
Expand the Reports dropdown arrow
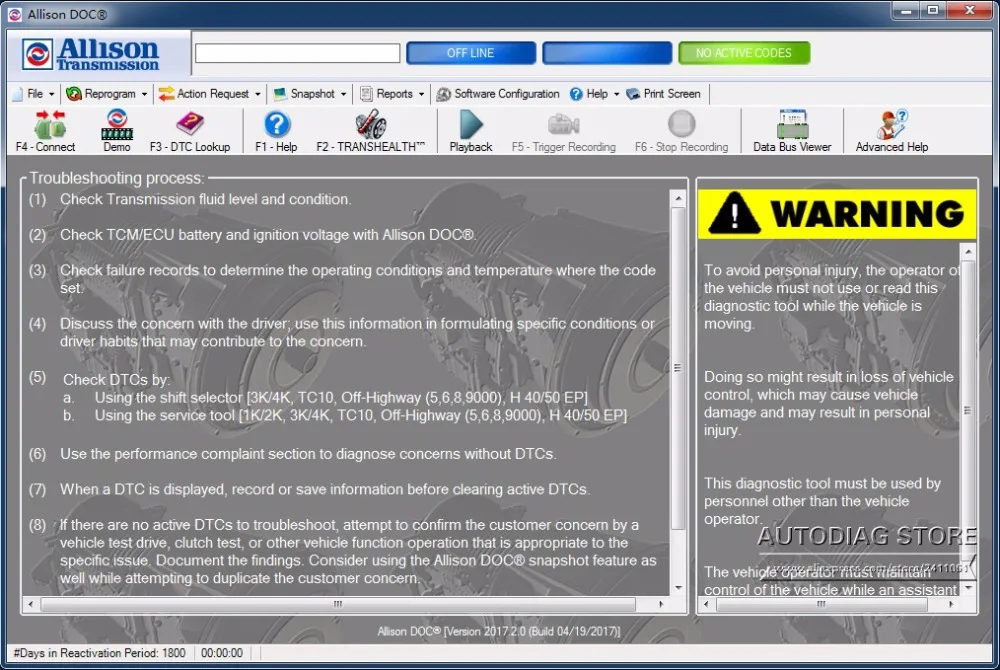pos(421,94)
